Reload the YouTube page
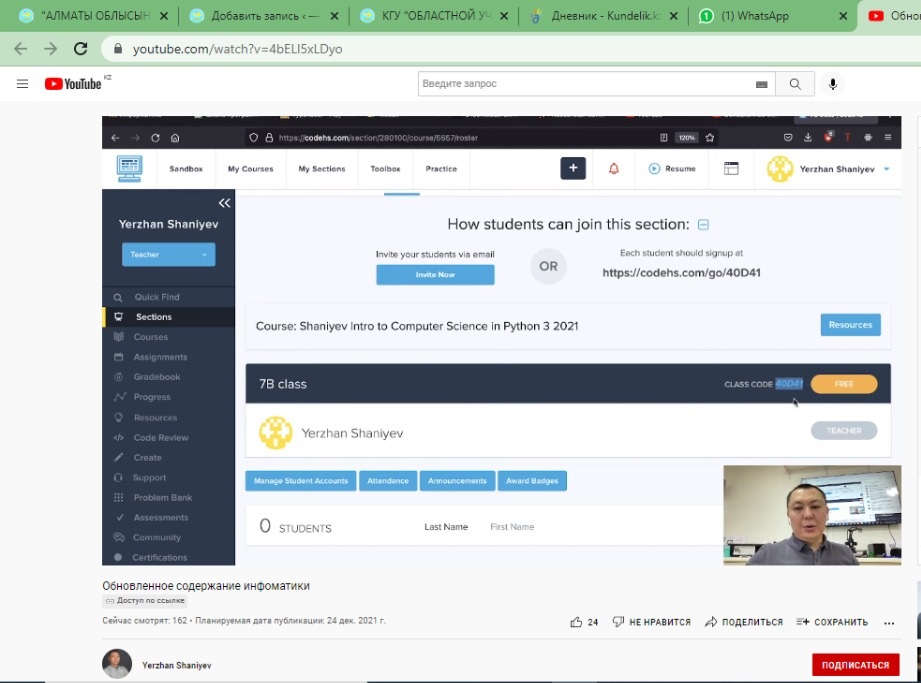 80,49
